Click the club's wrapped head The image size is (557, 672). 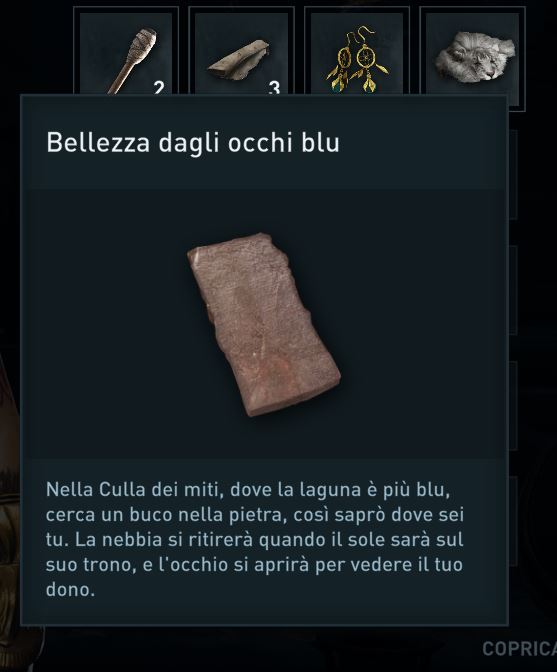pos(145,45)
